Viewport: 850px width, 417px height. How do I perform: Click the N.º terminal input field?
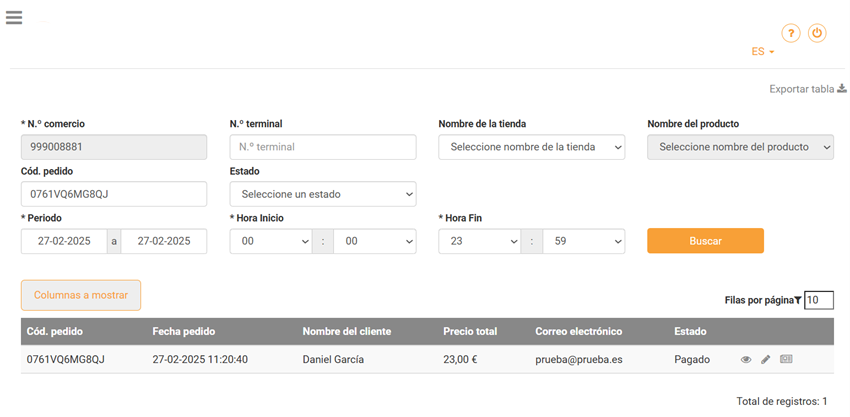[x=322, y=147]
